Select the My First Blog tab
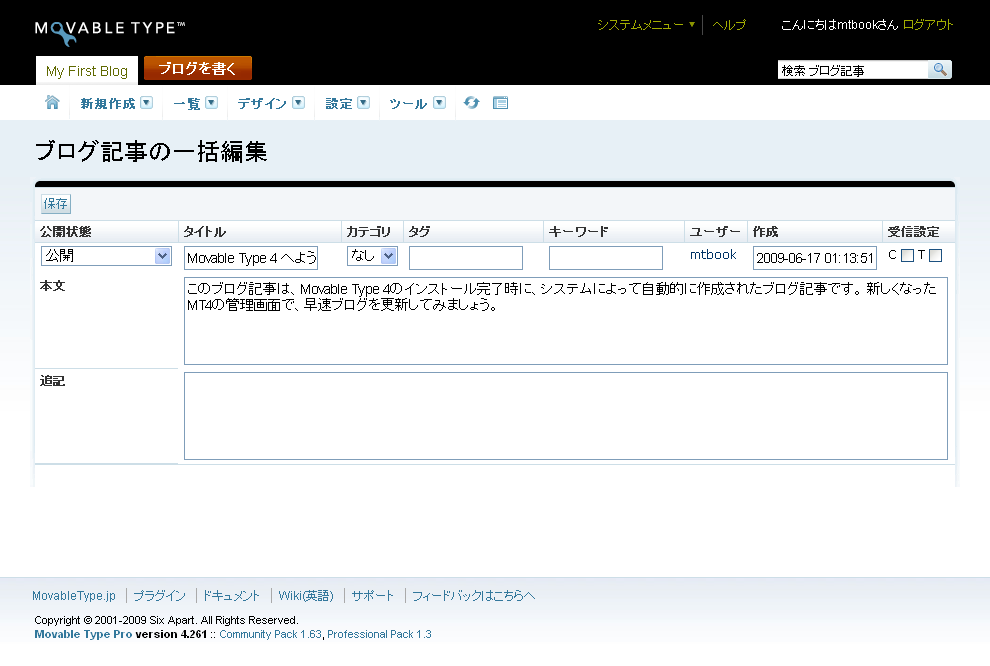This screenshot has width=990, height=666. [87, 71]
